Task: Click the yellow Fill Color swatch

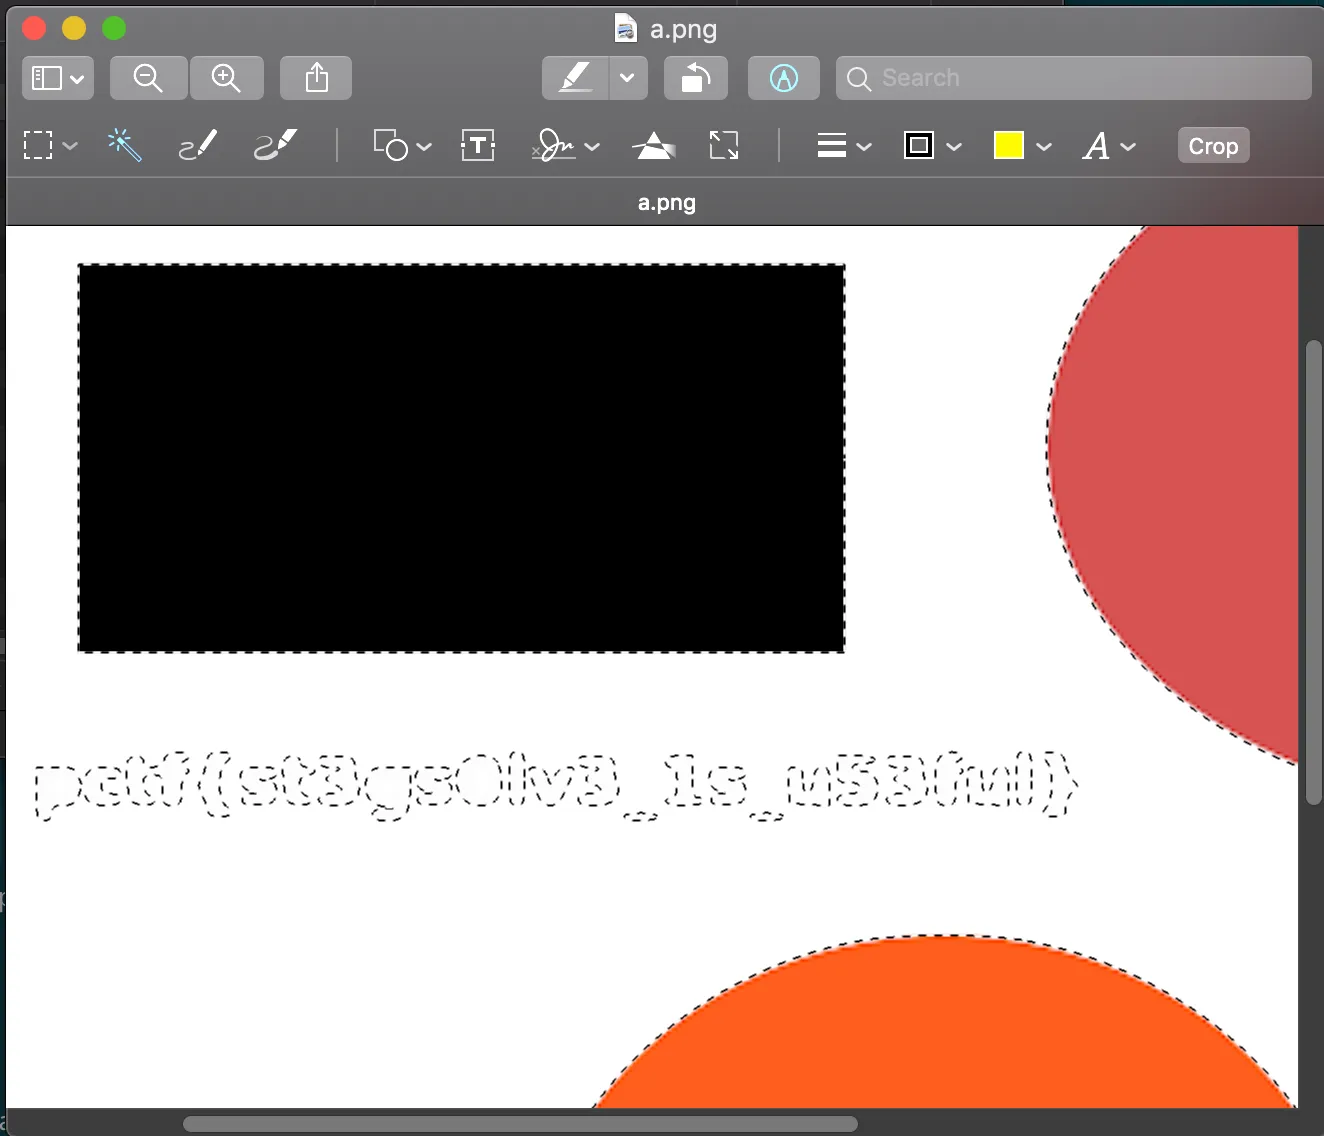Action: coord(1009,145)
